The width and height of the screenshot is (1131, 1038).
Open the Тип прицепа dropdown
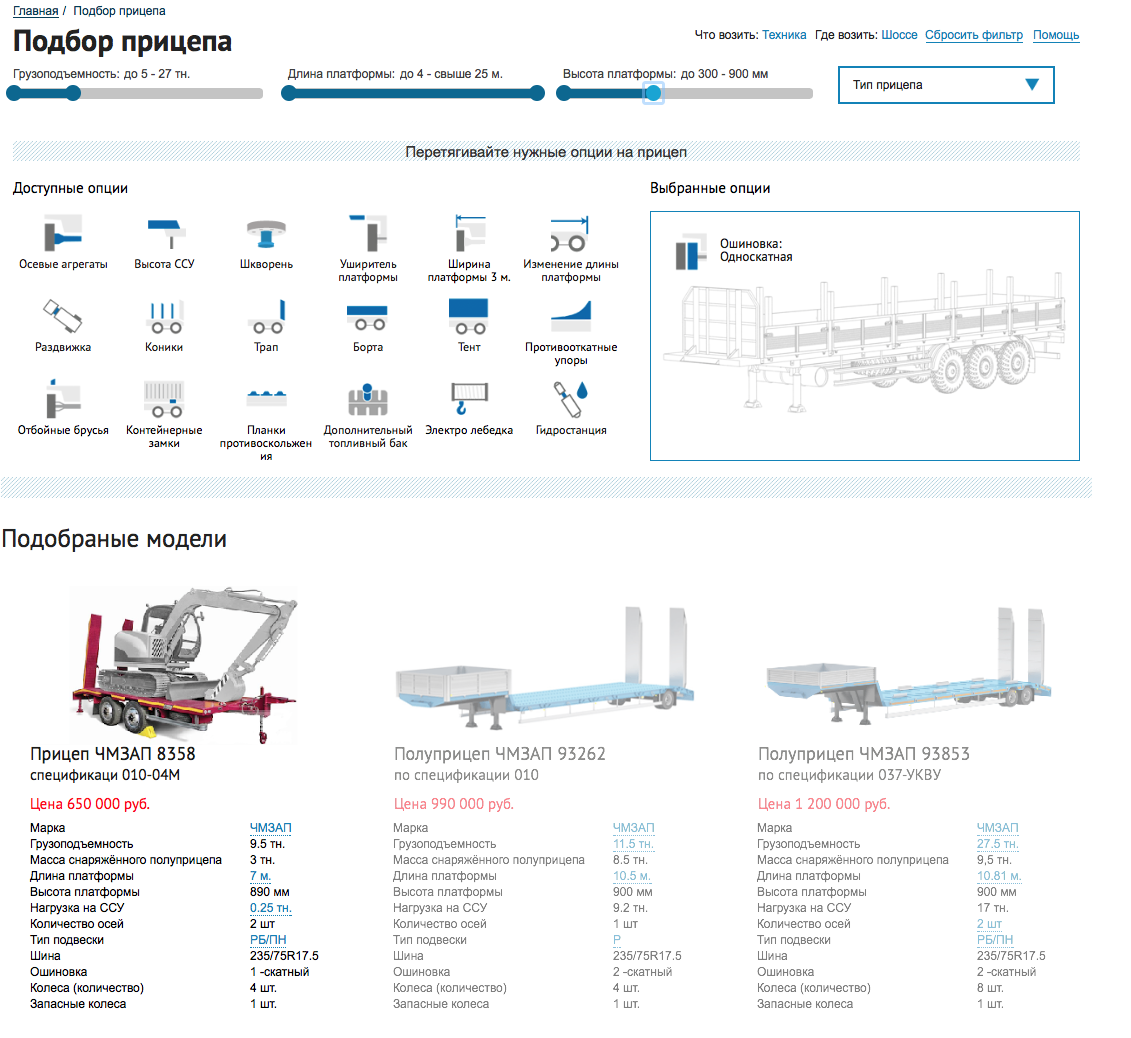click(x=946, y=85)
